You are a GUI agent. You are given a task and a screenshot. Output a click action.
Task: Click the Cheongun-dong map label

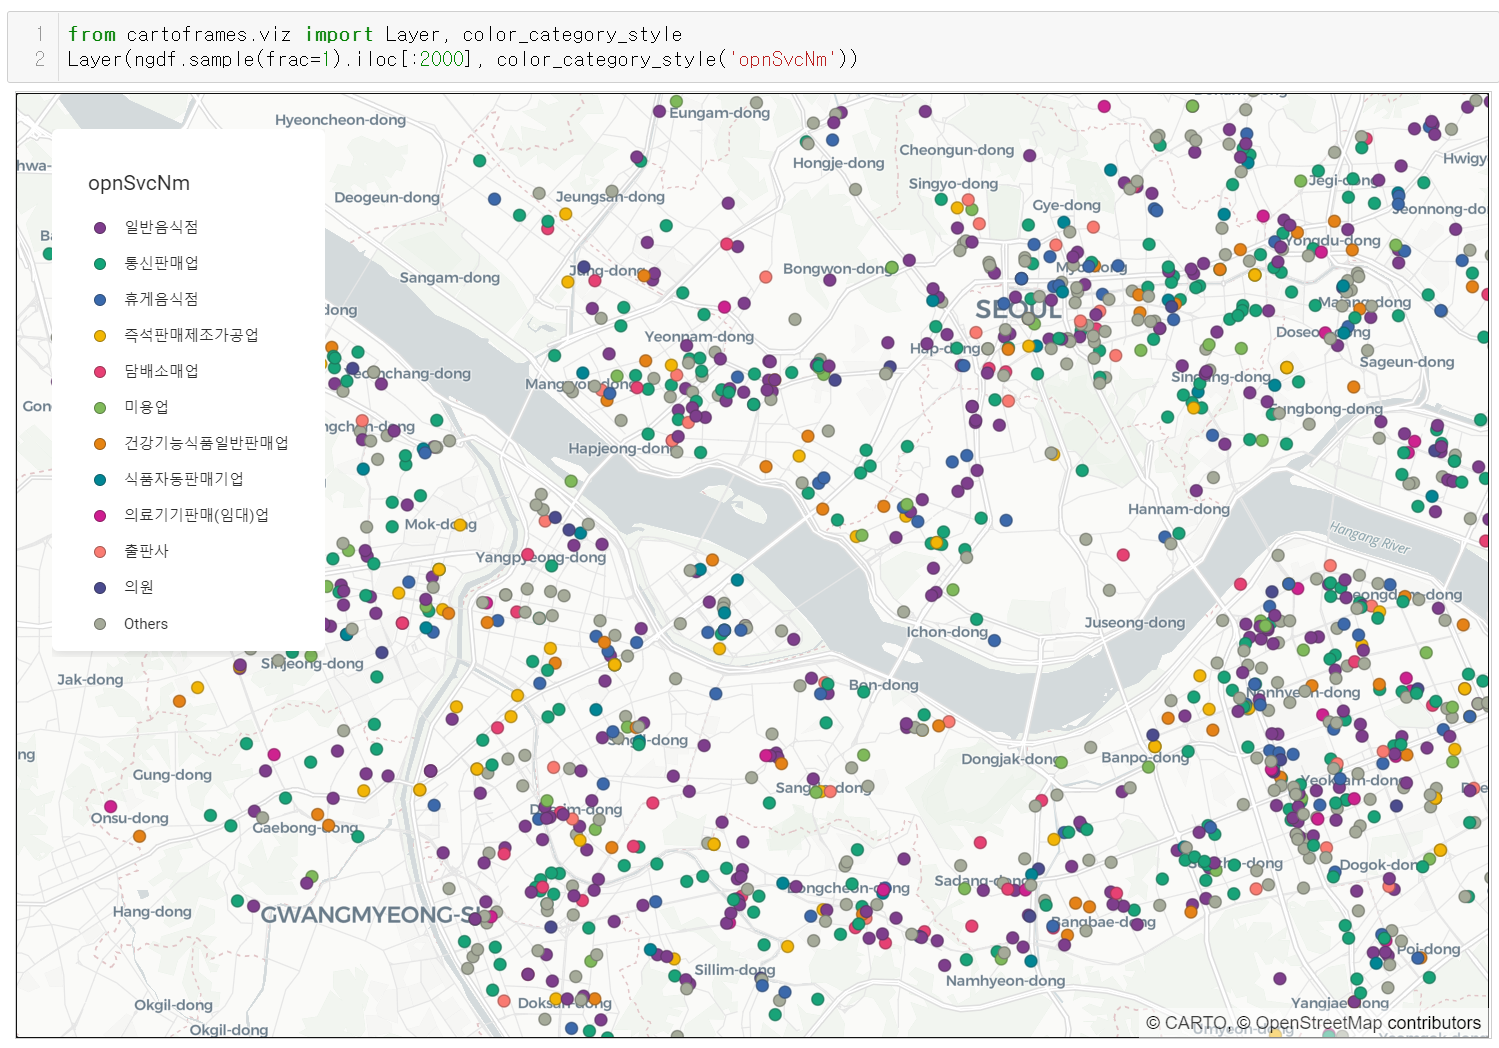[957, 150]
